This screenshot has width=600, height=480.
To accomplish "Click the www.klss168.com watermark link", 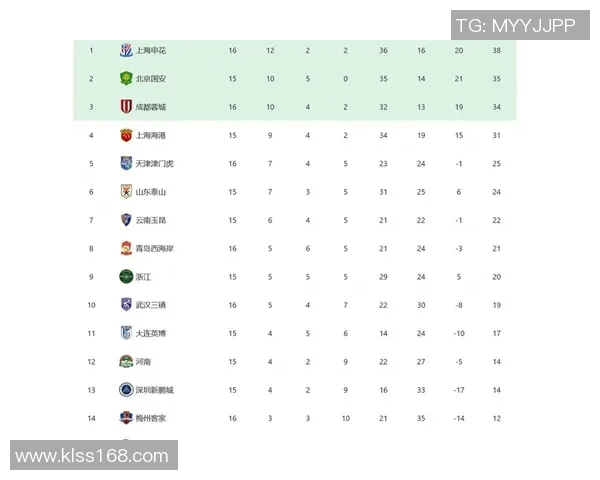I will pyautogui.click(x=91, y=456).
